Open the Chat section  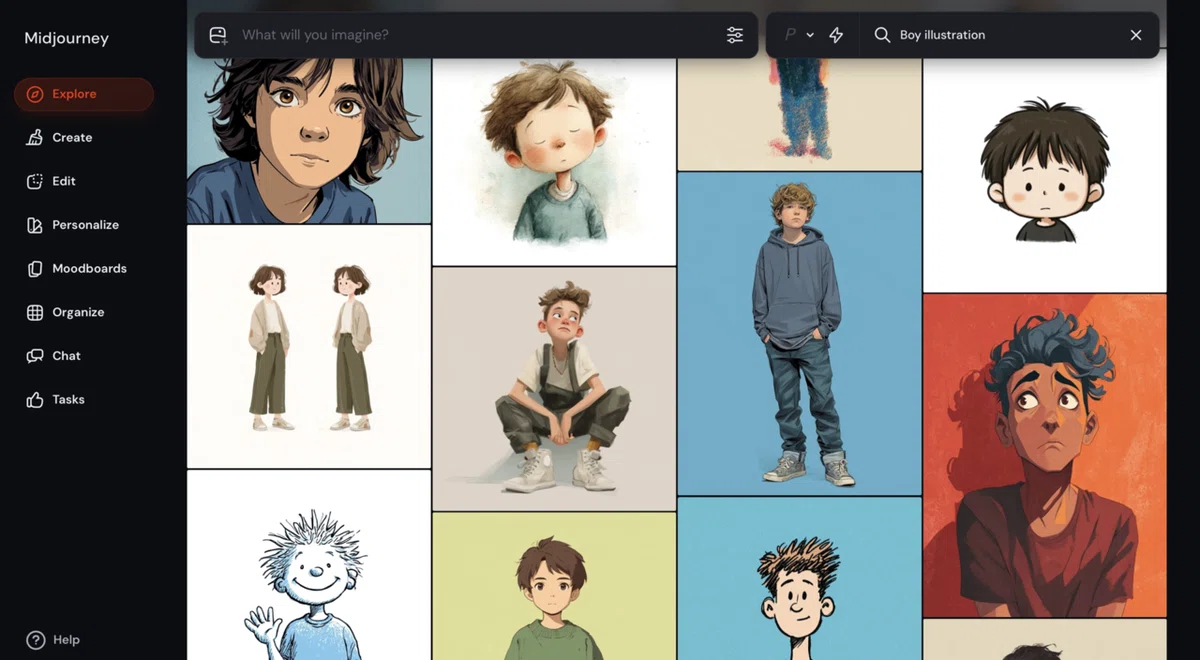84,356
